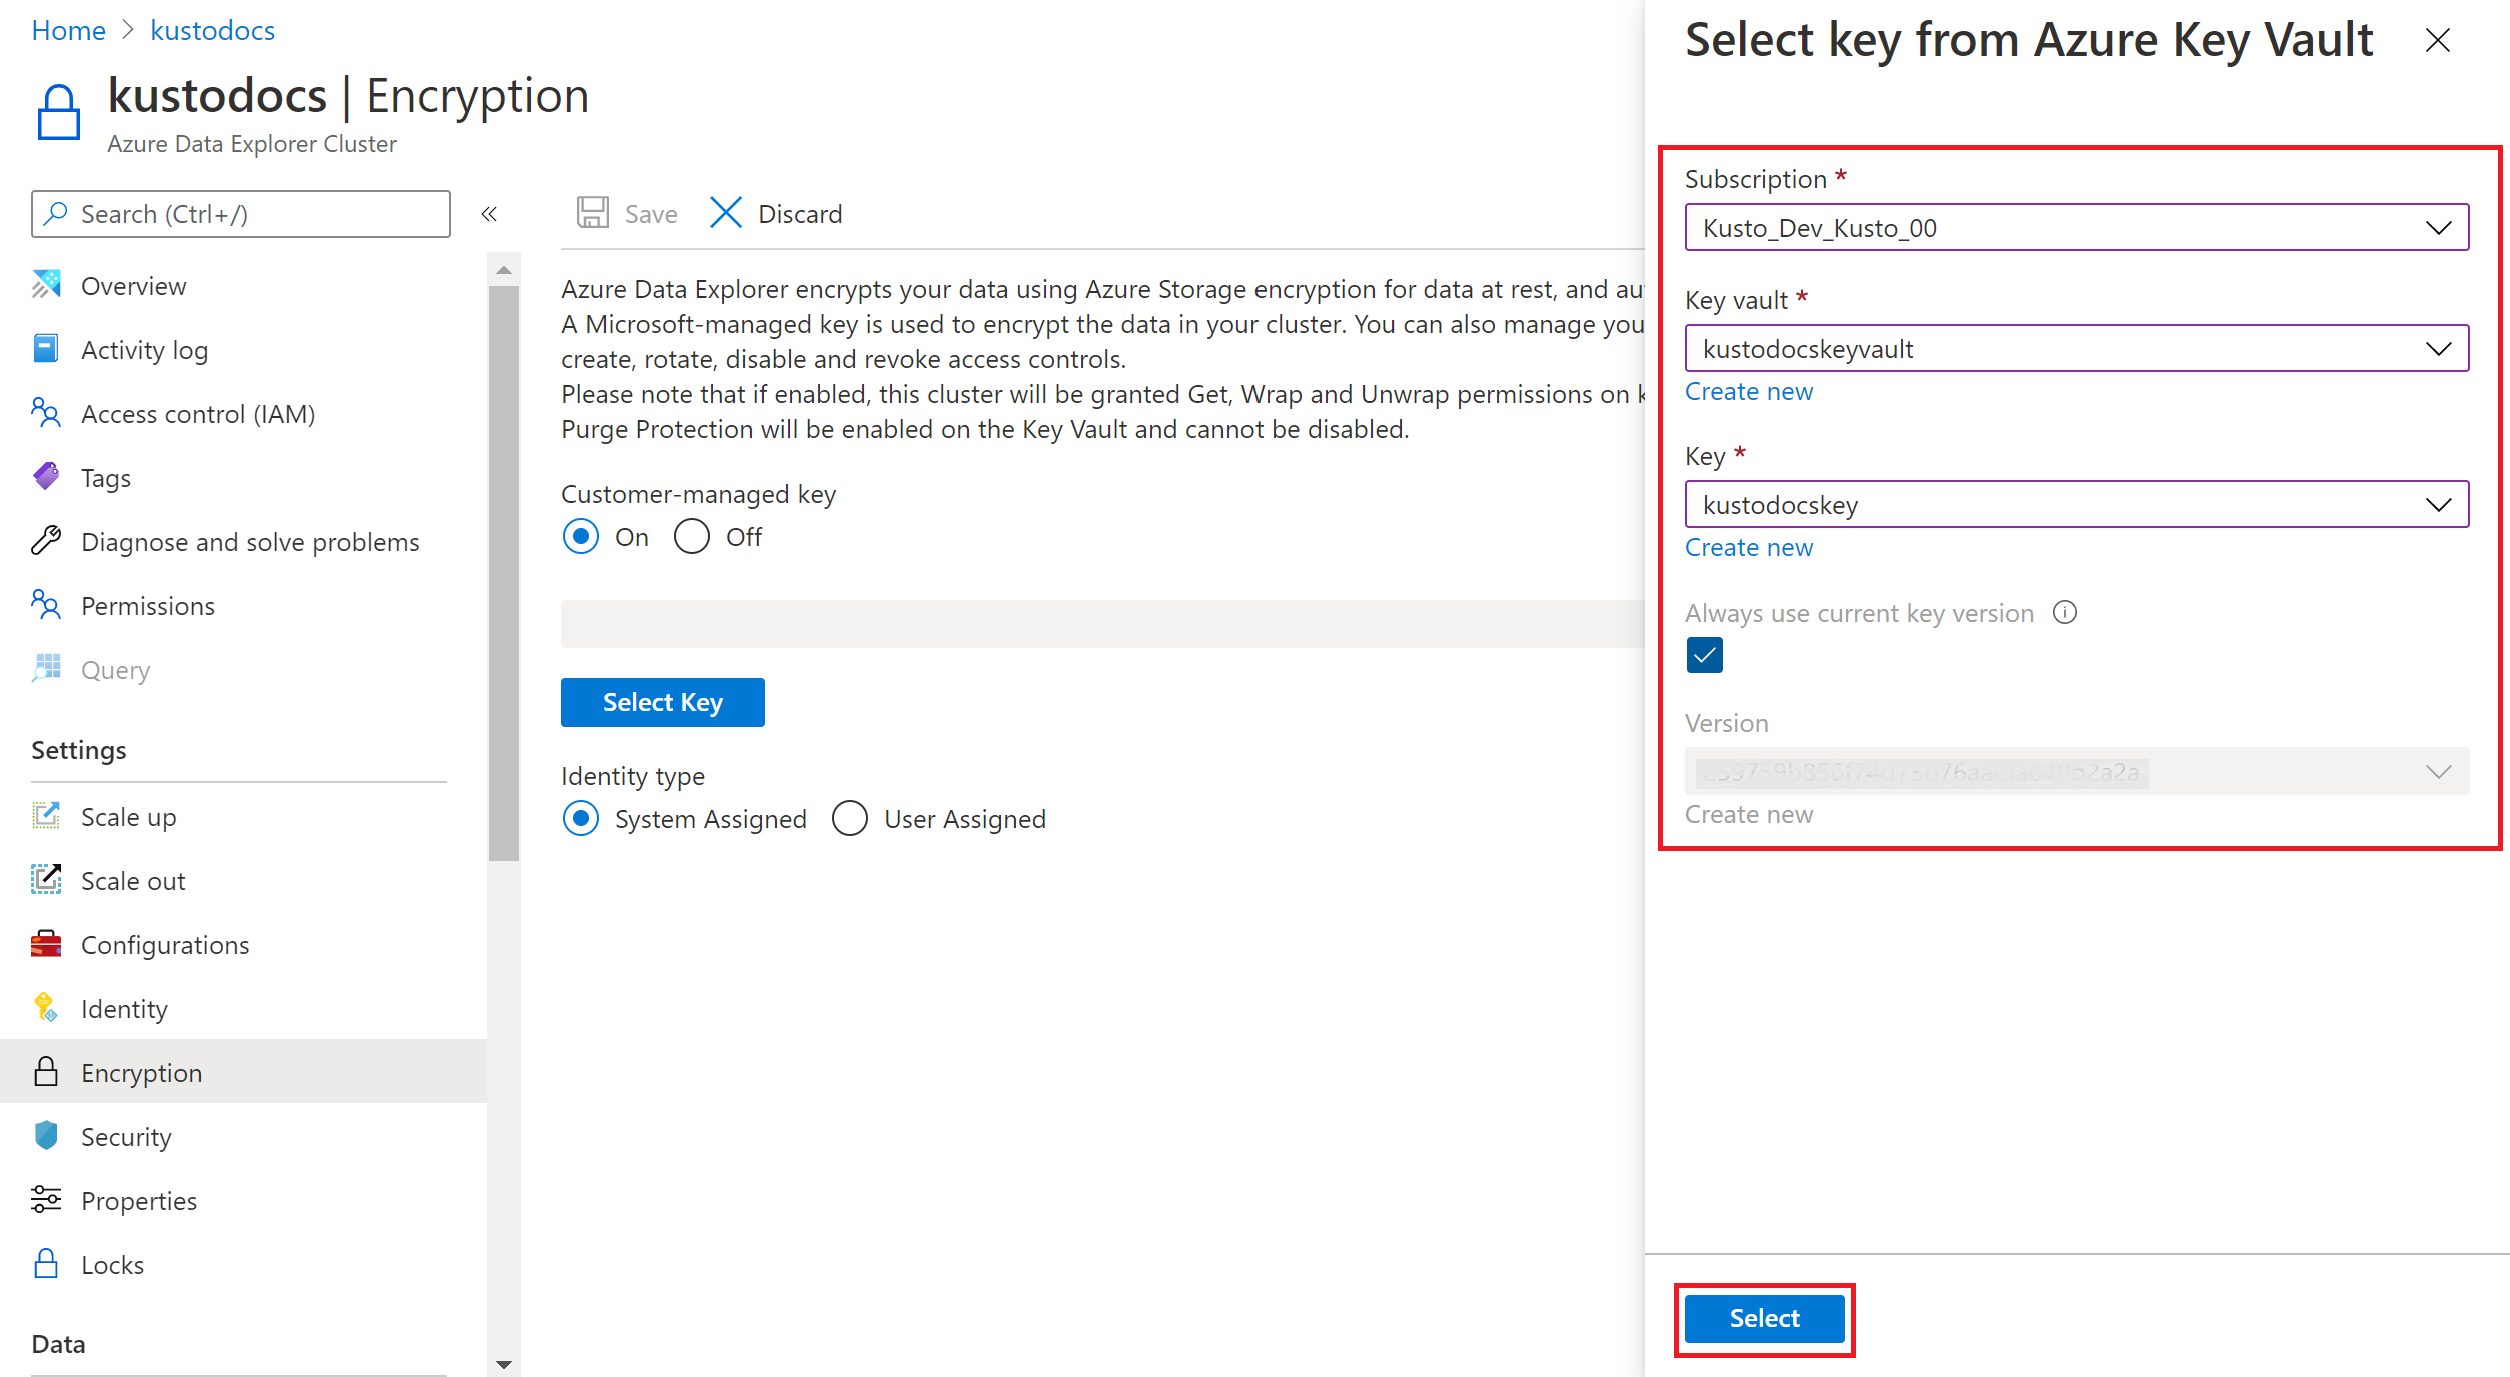Select System Assigned identity type

coord(583,819)
